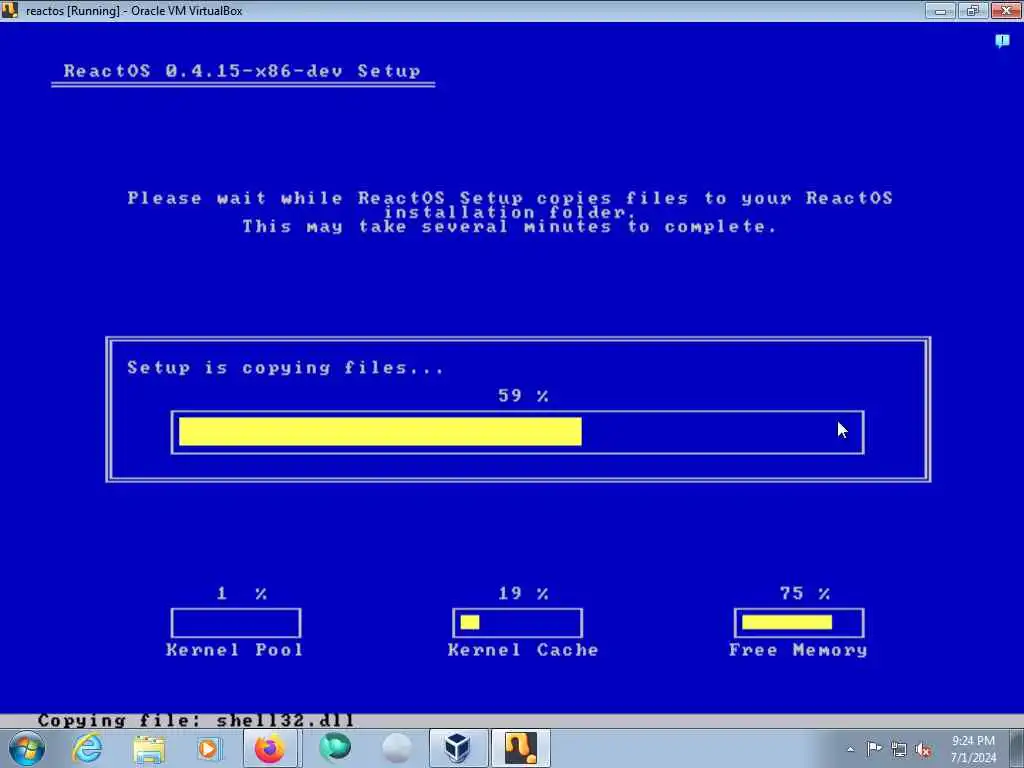1024x768 pixels.
Task: Show hidden system tray icons arrow
Action: click(x=850, y=749)
